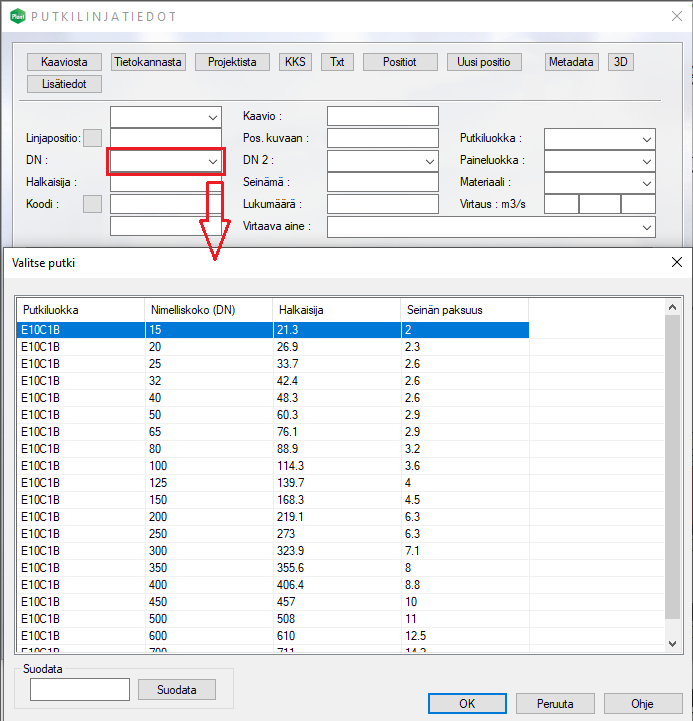Click the KKS button
Screen dimensions: 693x721
coord(295,62)
